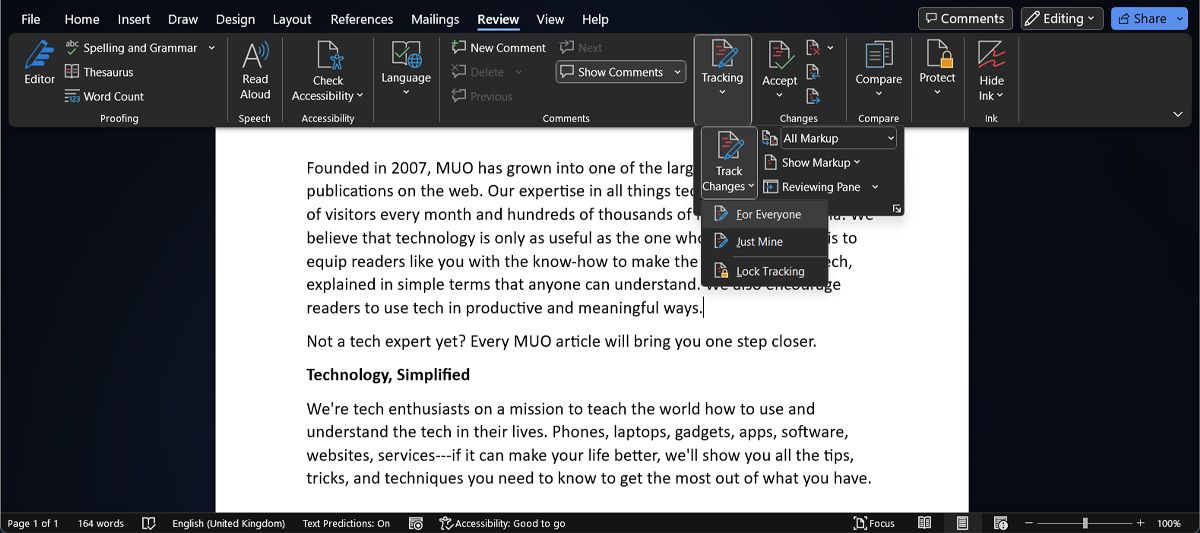Viewport: 1200px width, 533px height.
Task: Switch to Web Layout view
Action: (1000, 523)
